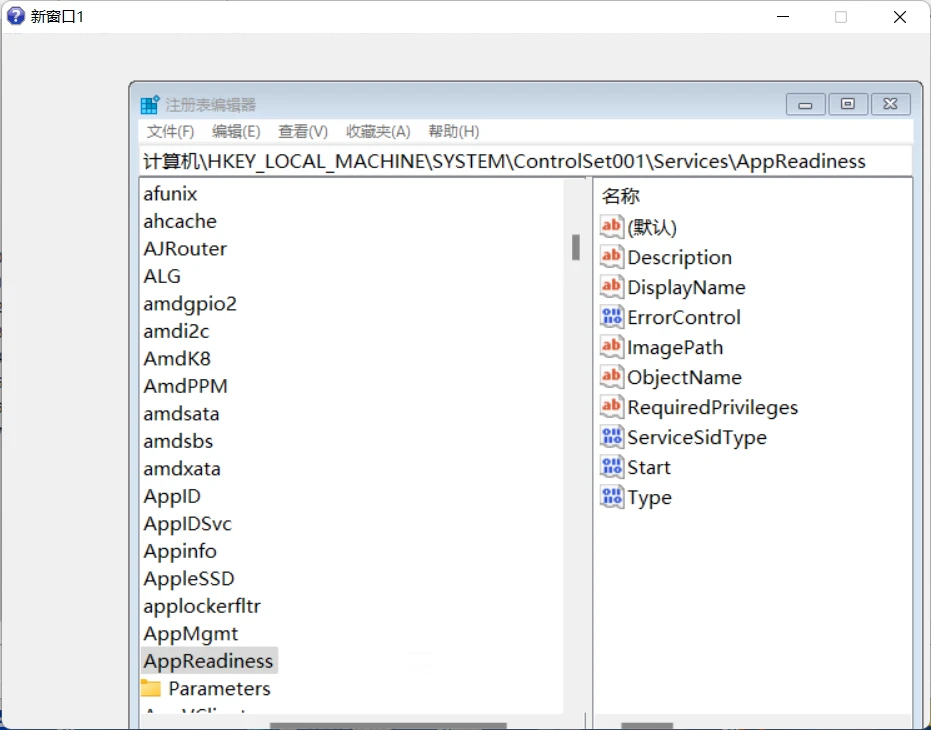Select the ImagePath value name

tap(675, 347)
